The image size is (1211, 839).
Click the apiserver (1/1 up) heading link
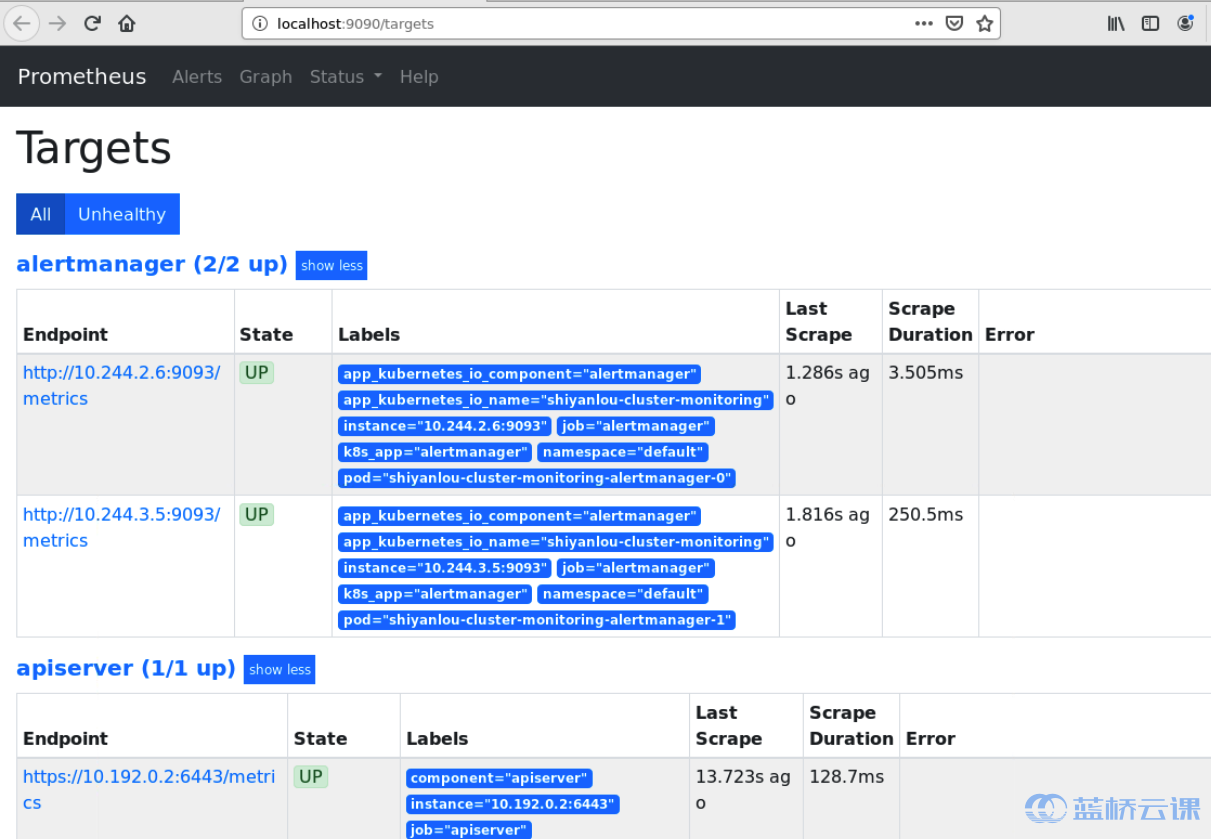tap(126, 668)
